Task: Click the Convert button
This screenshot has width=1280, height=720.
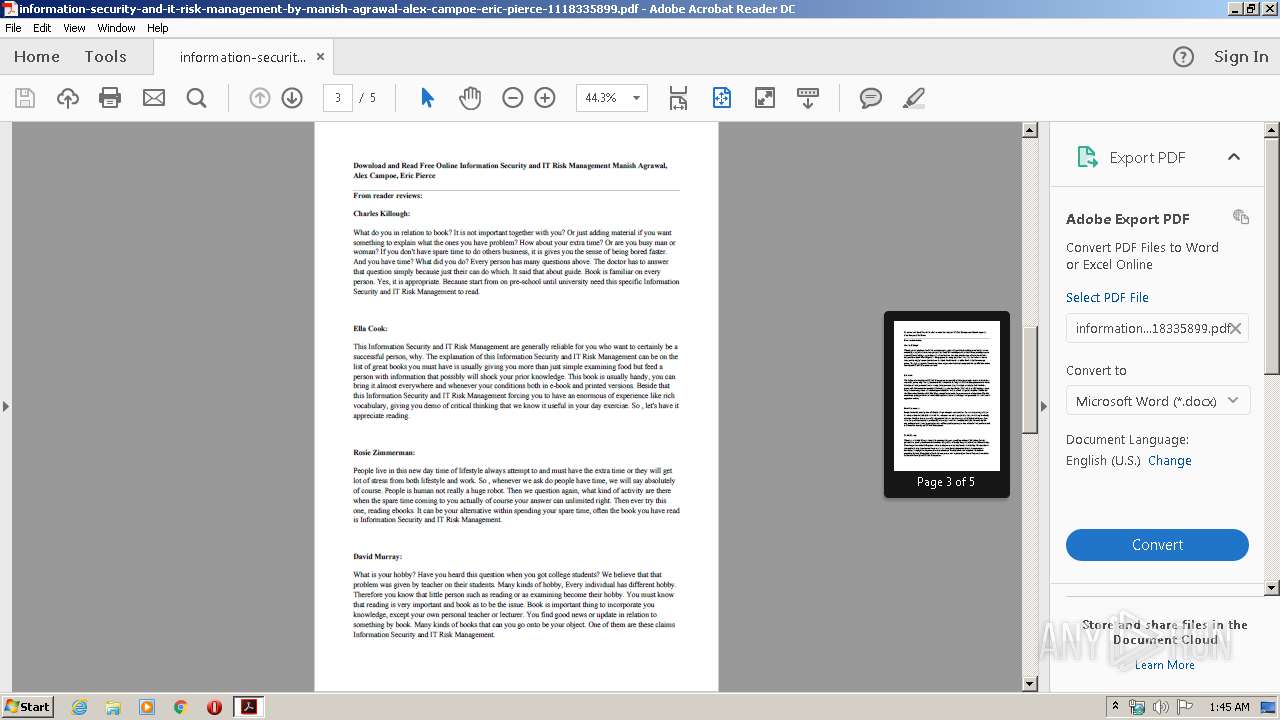Action: [1157, 545]
